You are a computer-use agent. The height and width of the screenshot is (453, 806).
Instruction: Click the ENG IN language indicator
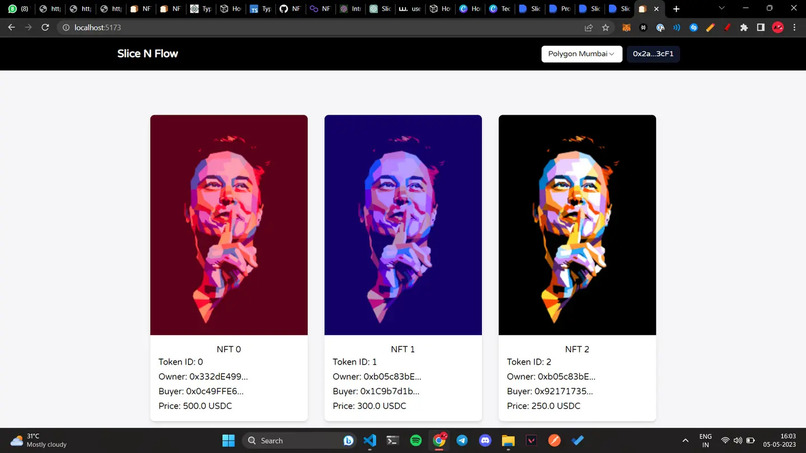click(705, 441)
